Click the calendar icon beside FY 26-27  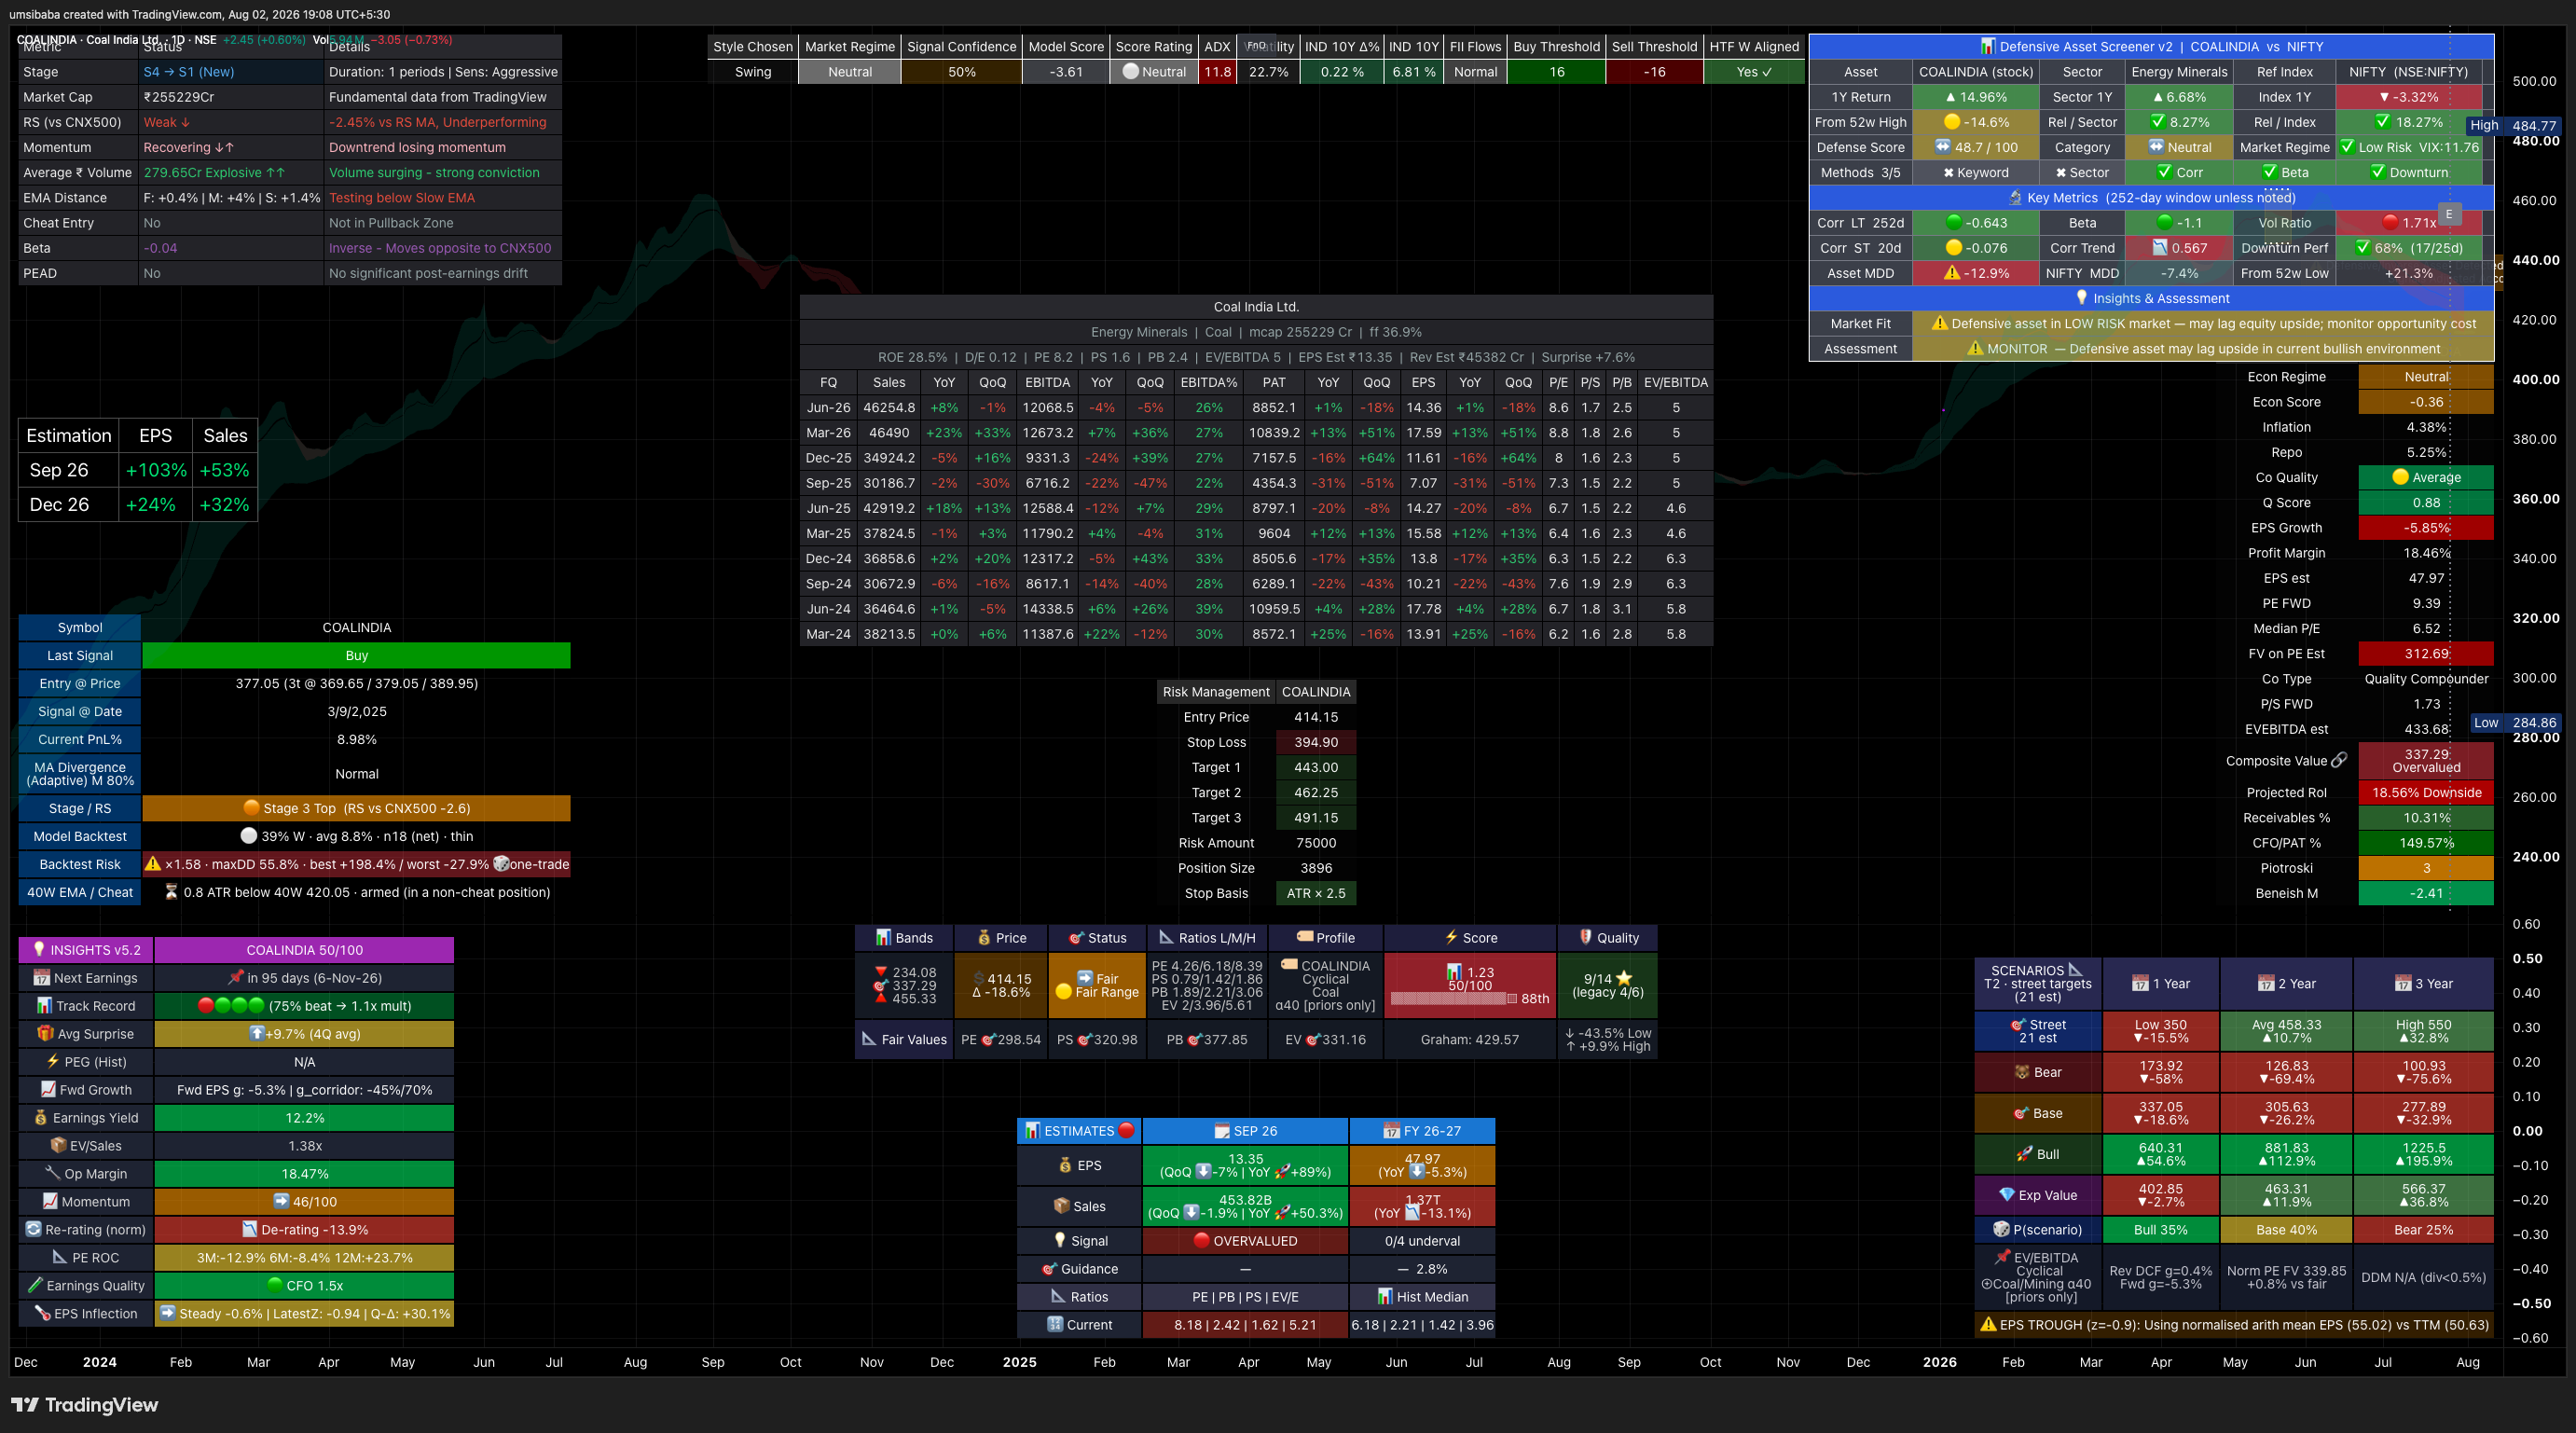click(1391, 1131)
